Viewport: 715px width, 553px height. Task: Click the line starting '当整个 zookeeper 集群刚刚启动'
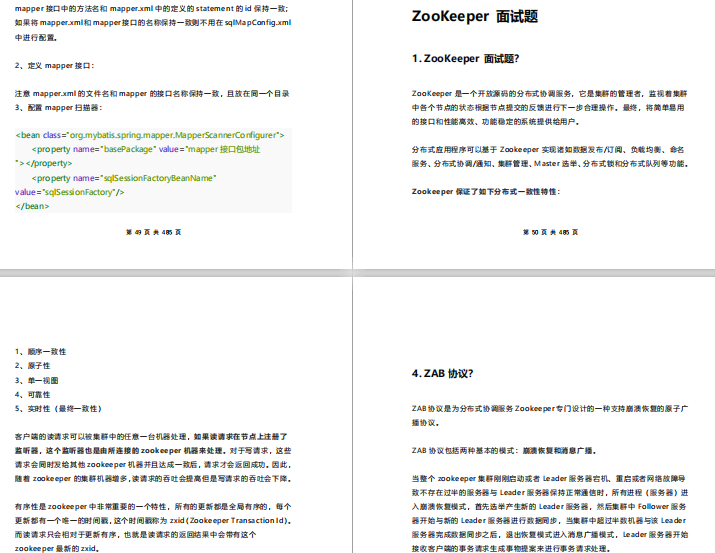click(x=549, y=479)
